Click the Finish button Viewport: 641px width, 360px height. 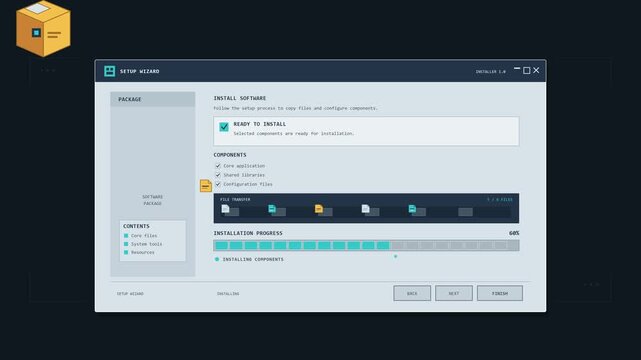(500, 293)
